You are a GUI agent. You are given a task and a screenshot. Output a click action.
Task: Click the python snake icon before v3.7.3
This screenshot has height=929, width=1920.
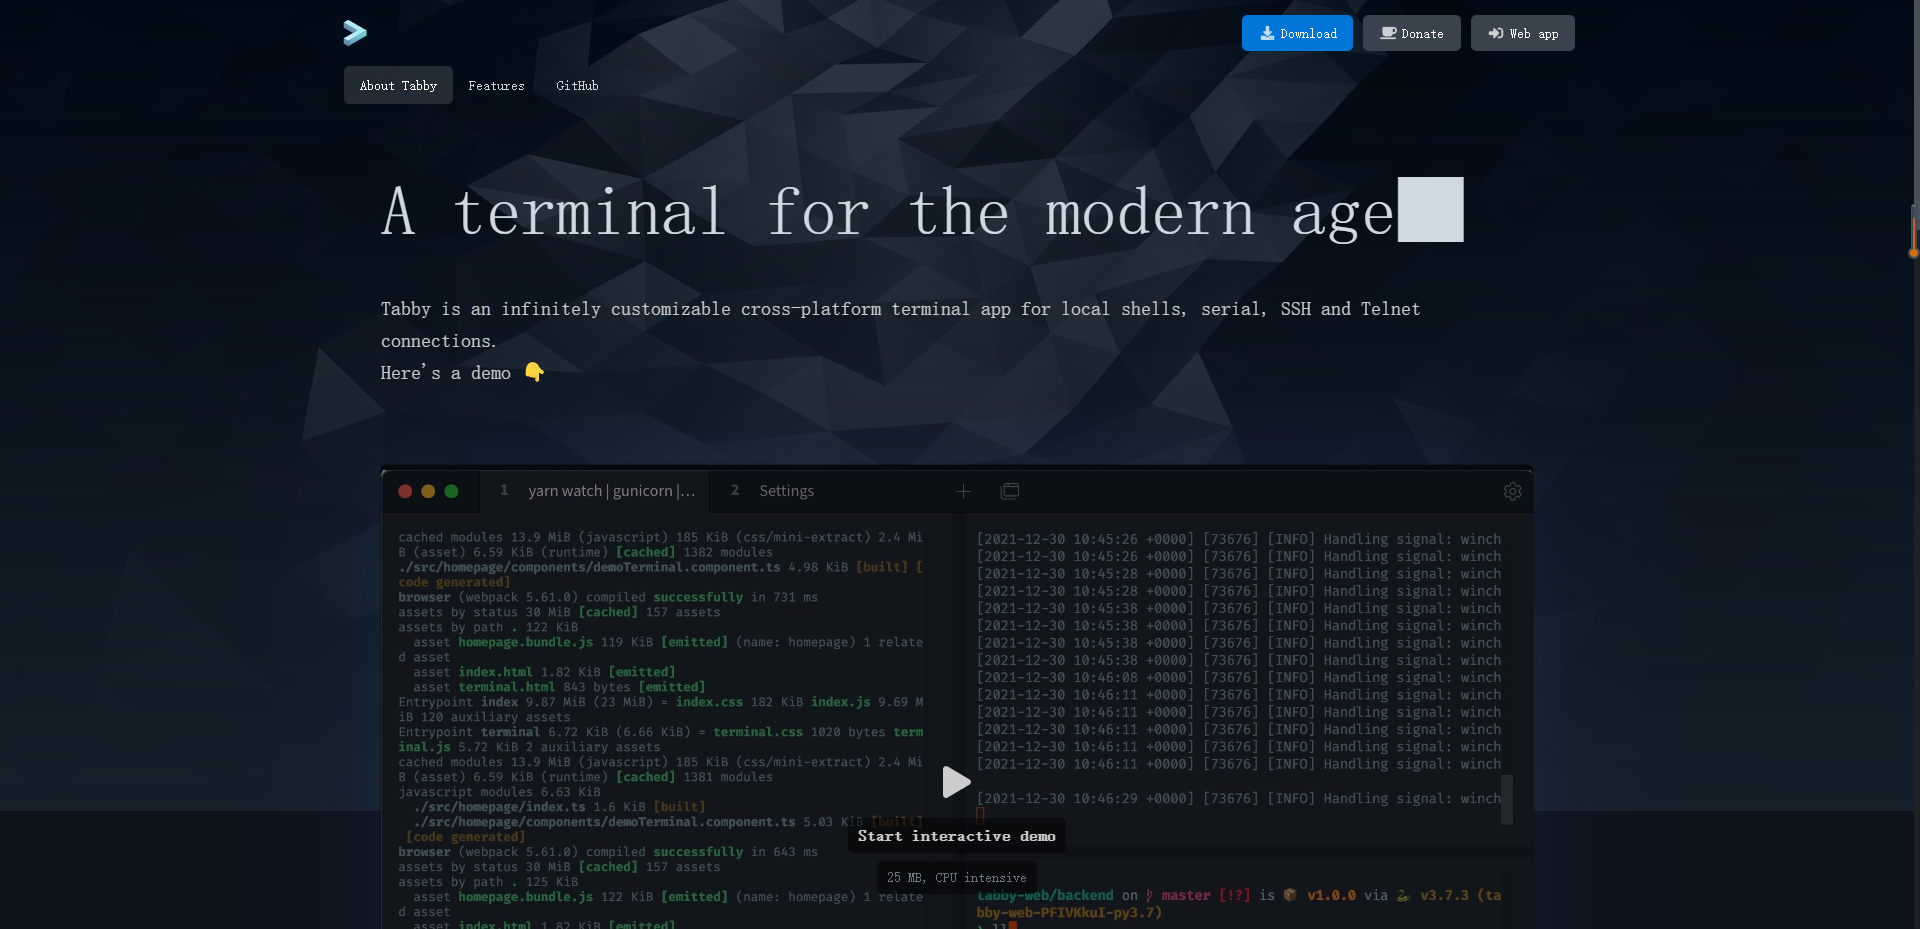(1403, 895)
